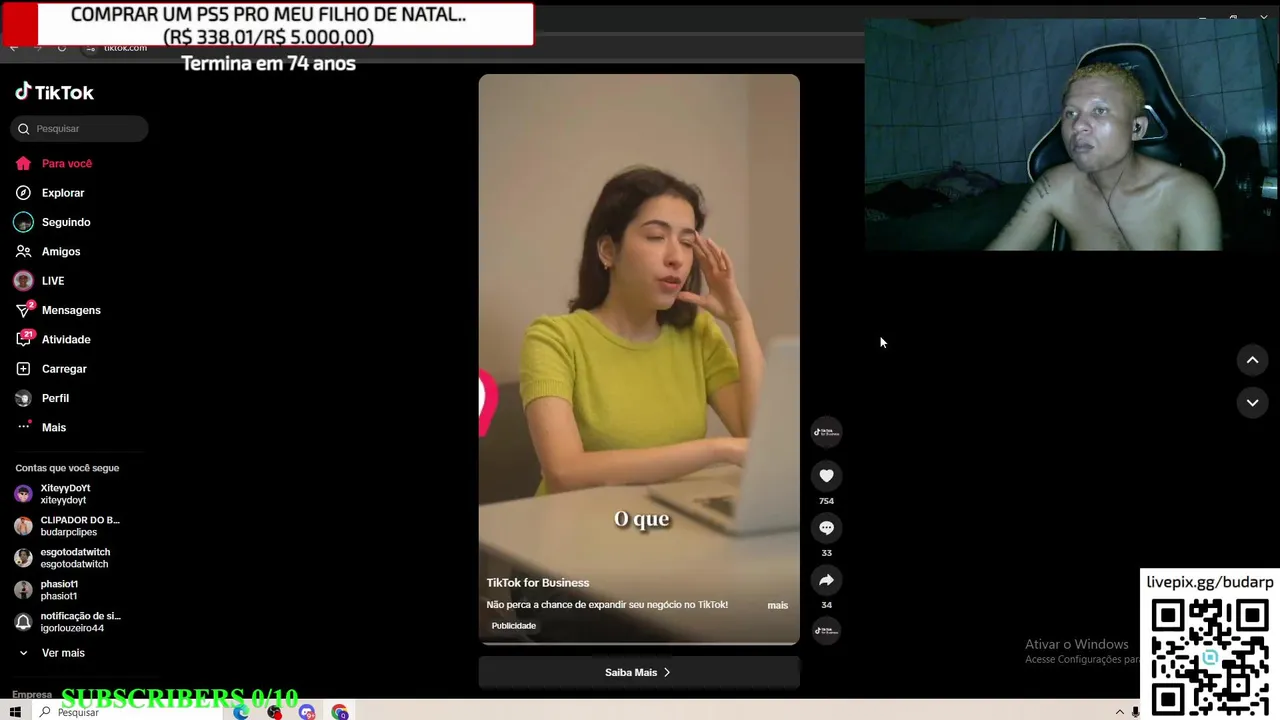The height and width of the screenshot is (720, 1280).
Task: Open comments with speech bubble icon
Action: 826,528
